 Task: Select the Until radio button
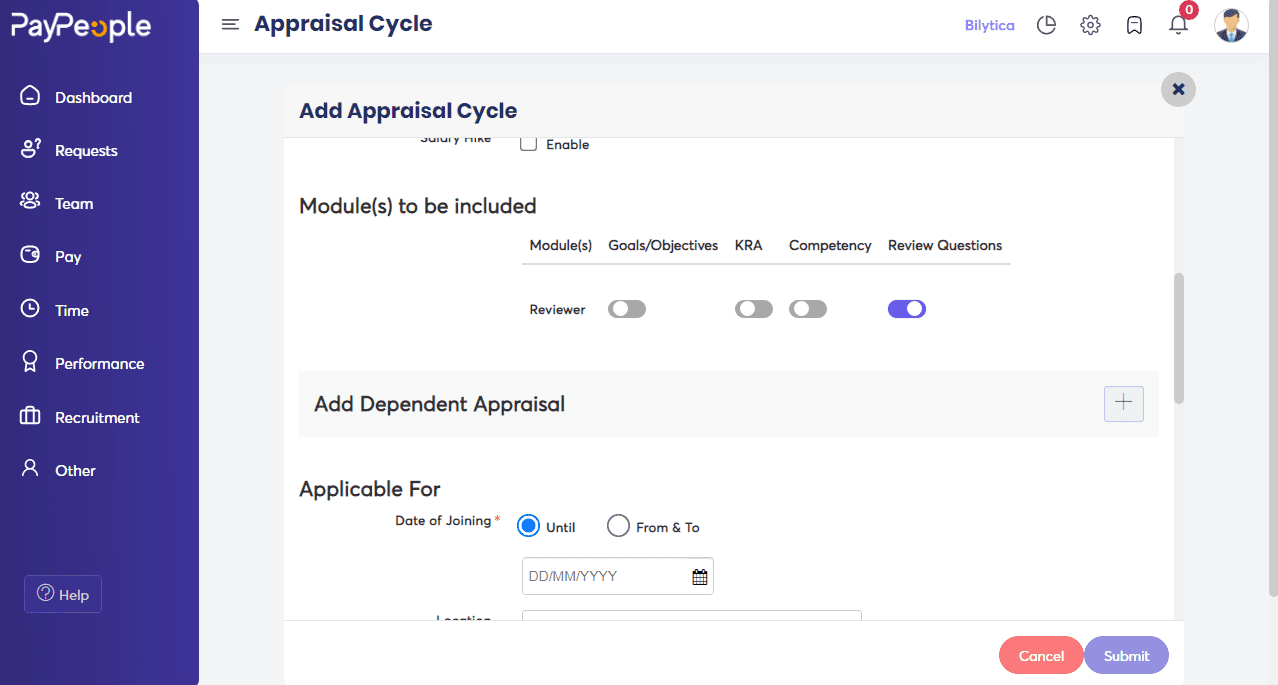pyautogui.click(x=529, y=526)
